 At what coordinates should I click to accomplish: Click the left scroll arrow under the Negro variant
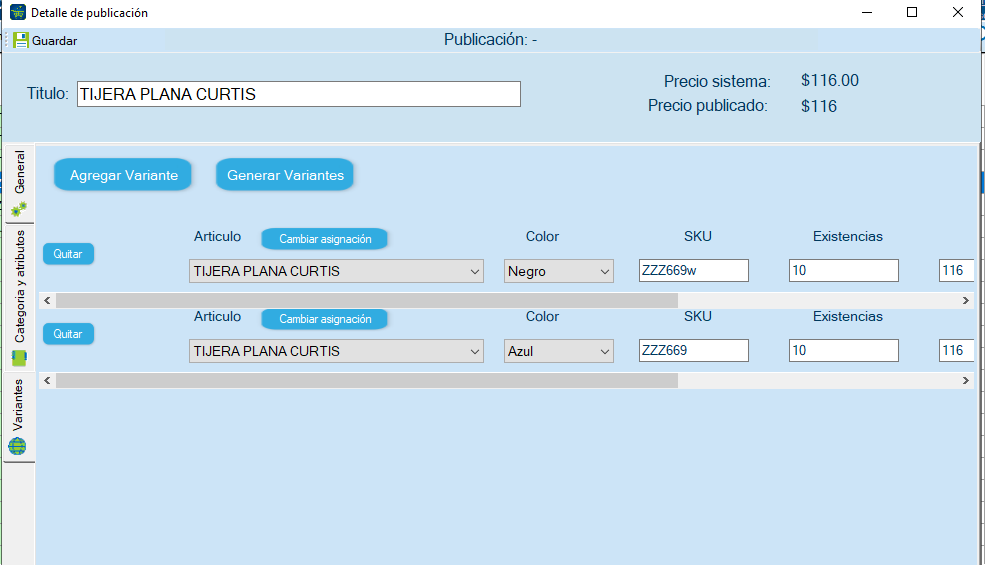(47, 300)
